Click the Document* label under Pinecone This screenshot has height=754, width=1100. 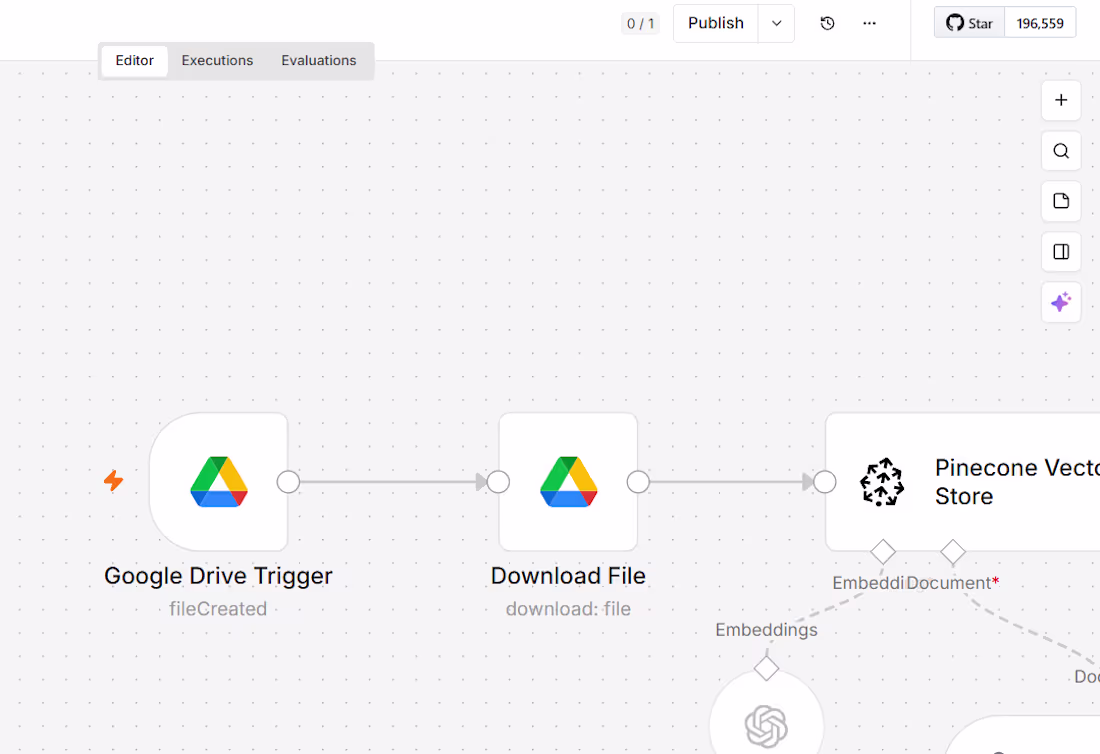[x=953, y=583]
